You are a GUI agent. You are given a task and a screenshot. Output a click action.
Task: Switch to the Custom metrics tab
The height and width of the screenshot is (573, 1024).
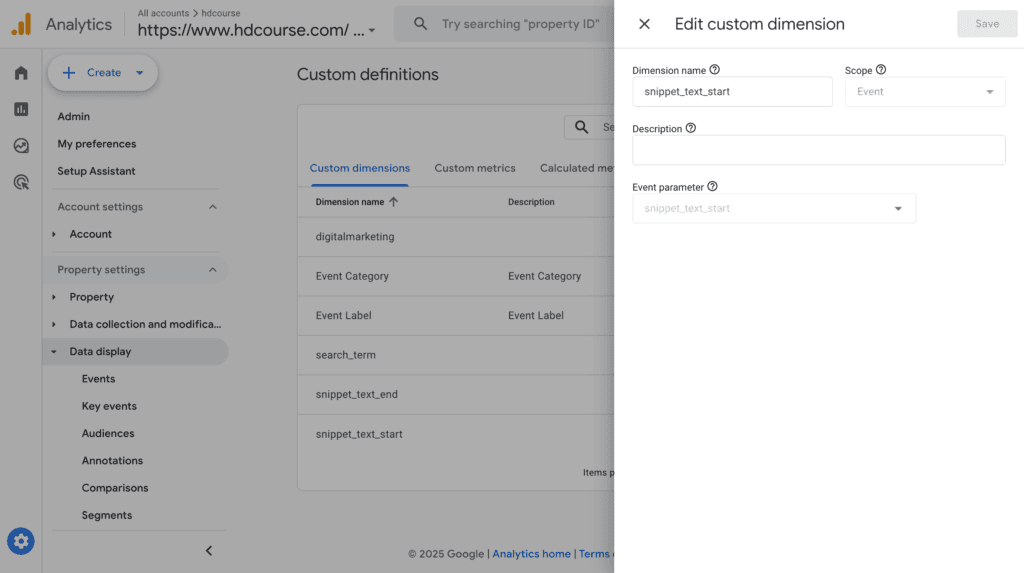(x=475, y=168)
